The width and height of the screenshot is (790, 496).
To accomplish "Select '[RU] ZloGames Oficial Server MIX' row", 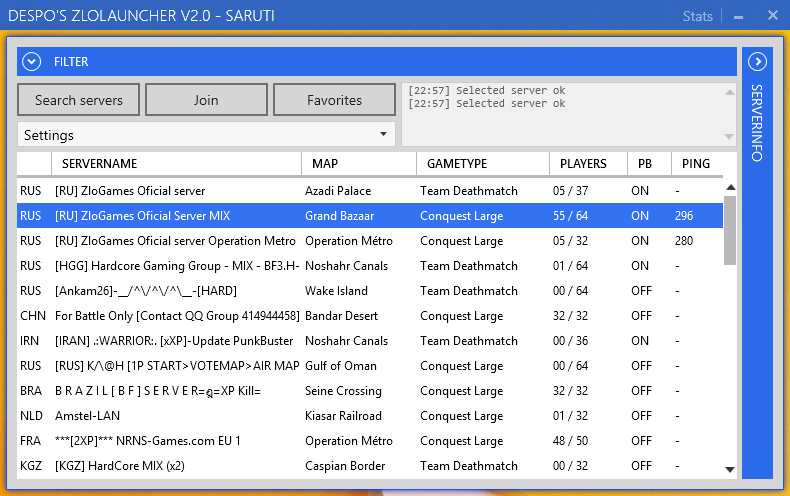I will click(370, 216).
